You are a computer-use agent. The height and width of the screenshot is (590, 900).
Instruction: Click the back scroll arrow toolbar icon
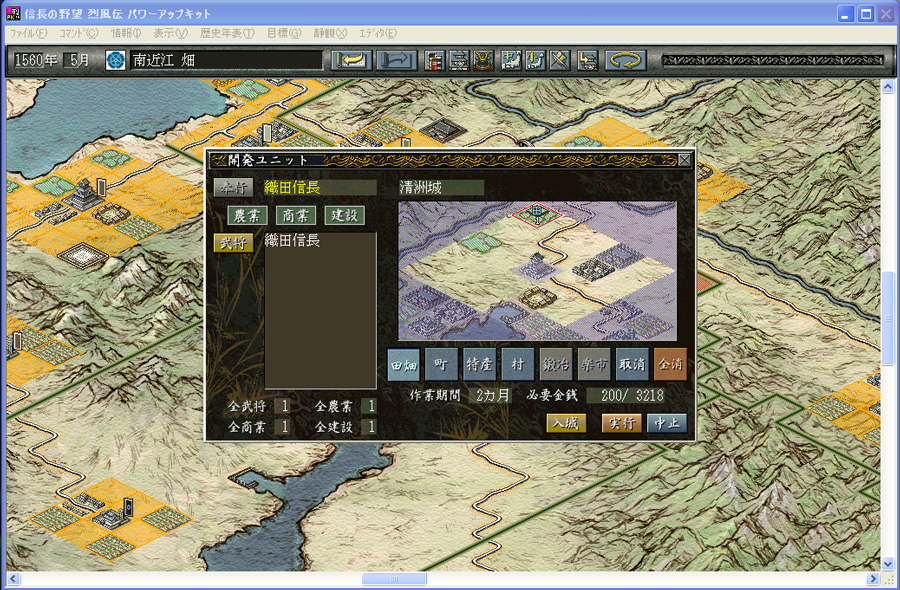(x=351, y=60)
